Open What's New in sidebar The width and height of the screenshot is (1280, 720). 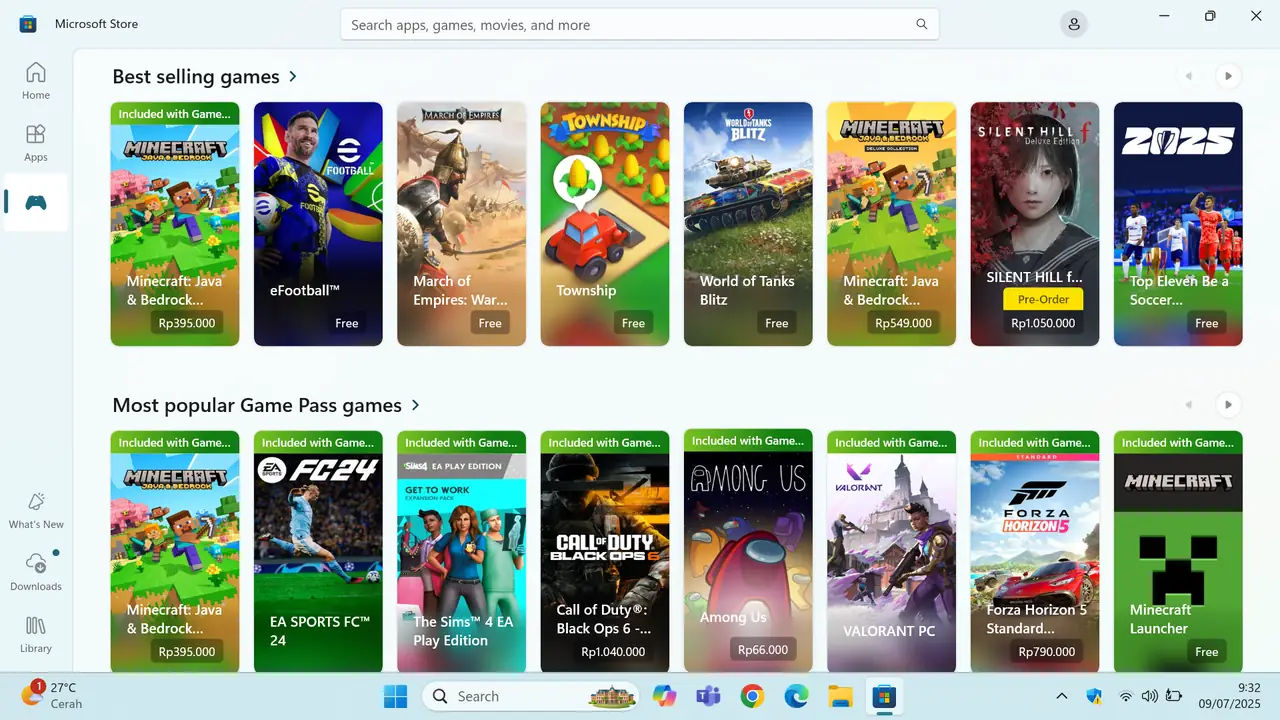(36, 510)
